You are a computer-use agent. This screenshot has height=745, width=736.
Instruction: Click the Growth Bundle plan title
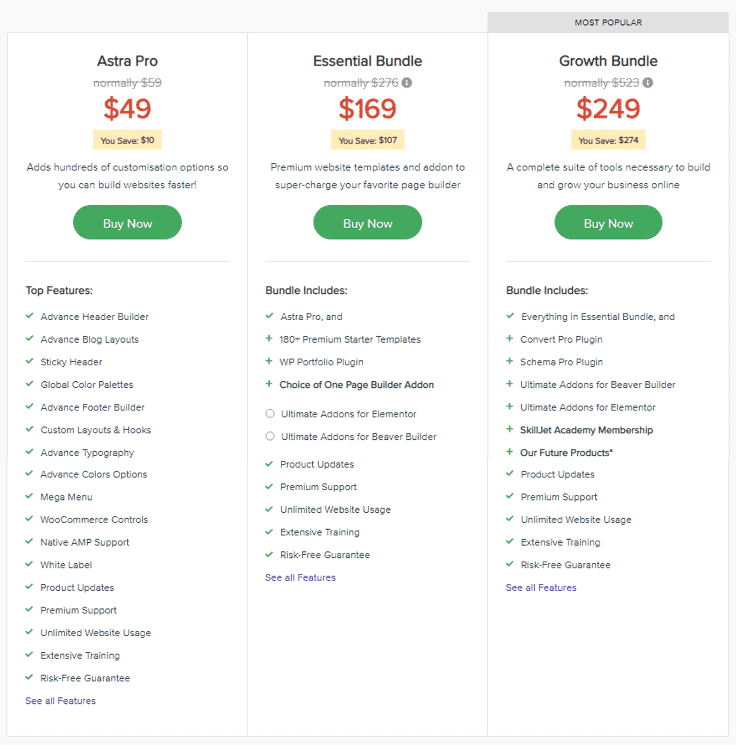tap(608, 61)
